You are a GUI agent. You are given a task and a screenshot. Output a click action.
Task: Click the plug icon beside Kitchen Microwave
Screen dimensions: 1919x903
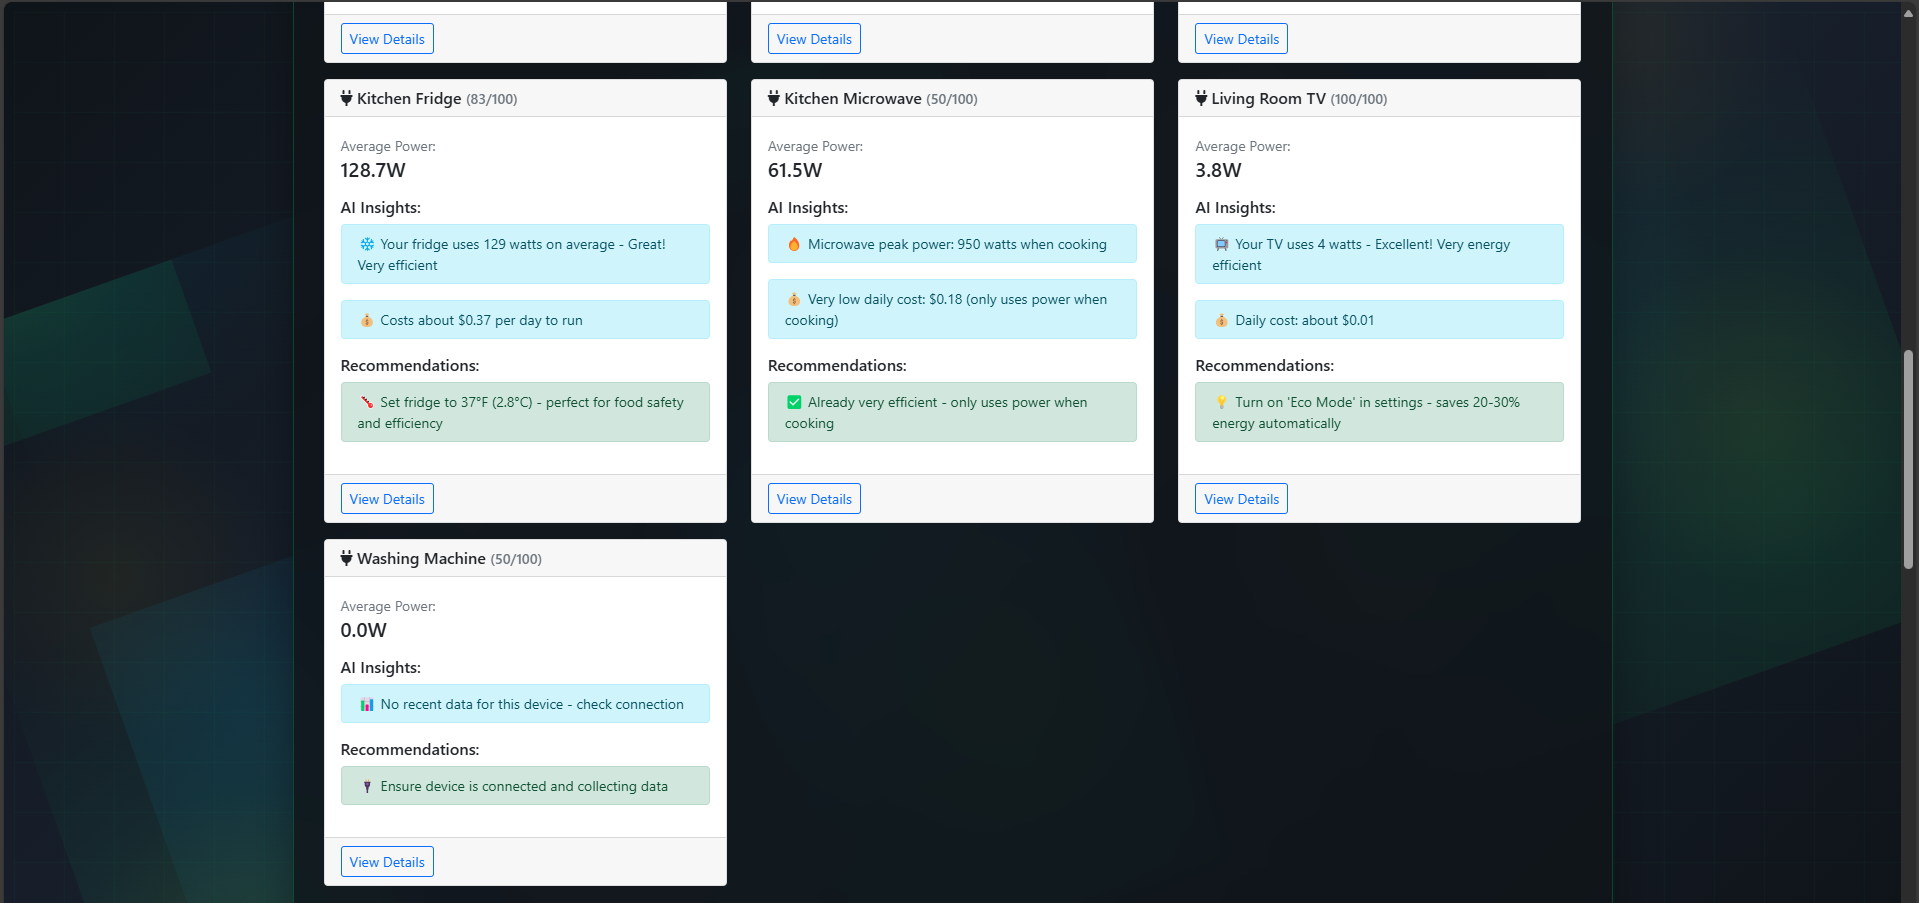(x=773, y=98)
